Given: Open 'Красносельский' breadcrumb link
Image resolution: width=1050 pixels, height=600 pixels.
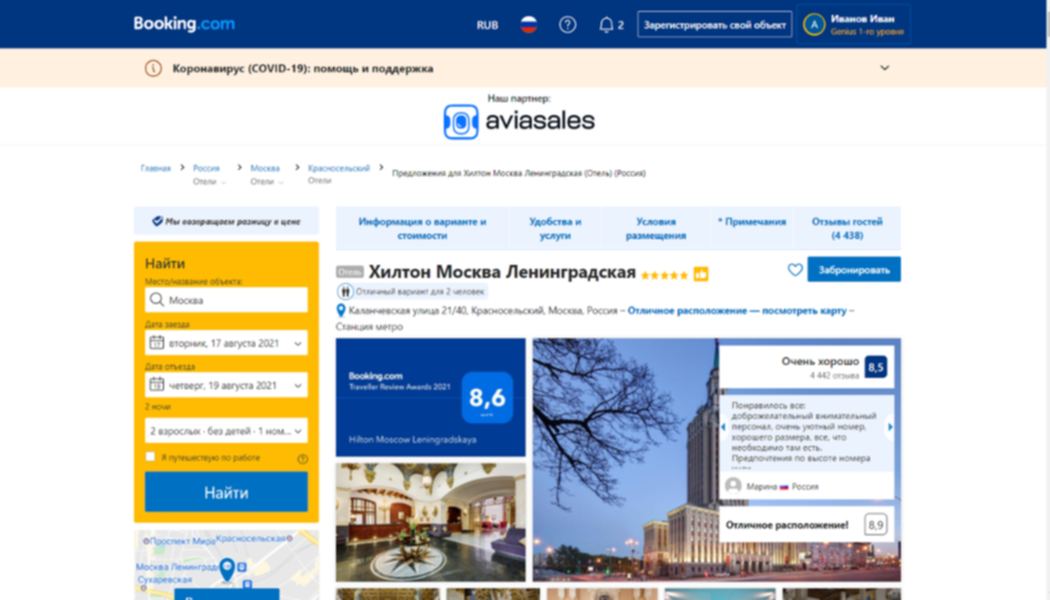Looking at the screenshot, I should 338,168.
